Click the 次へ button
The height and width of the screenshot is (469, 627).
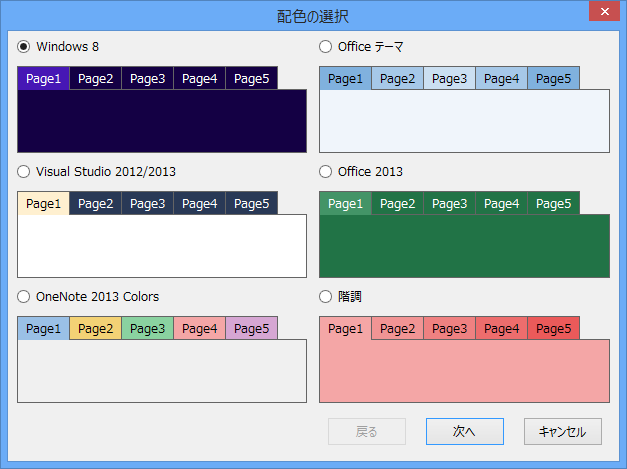[464, 431]
